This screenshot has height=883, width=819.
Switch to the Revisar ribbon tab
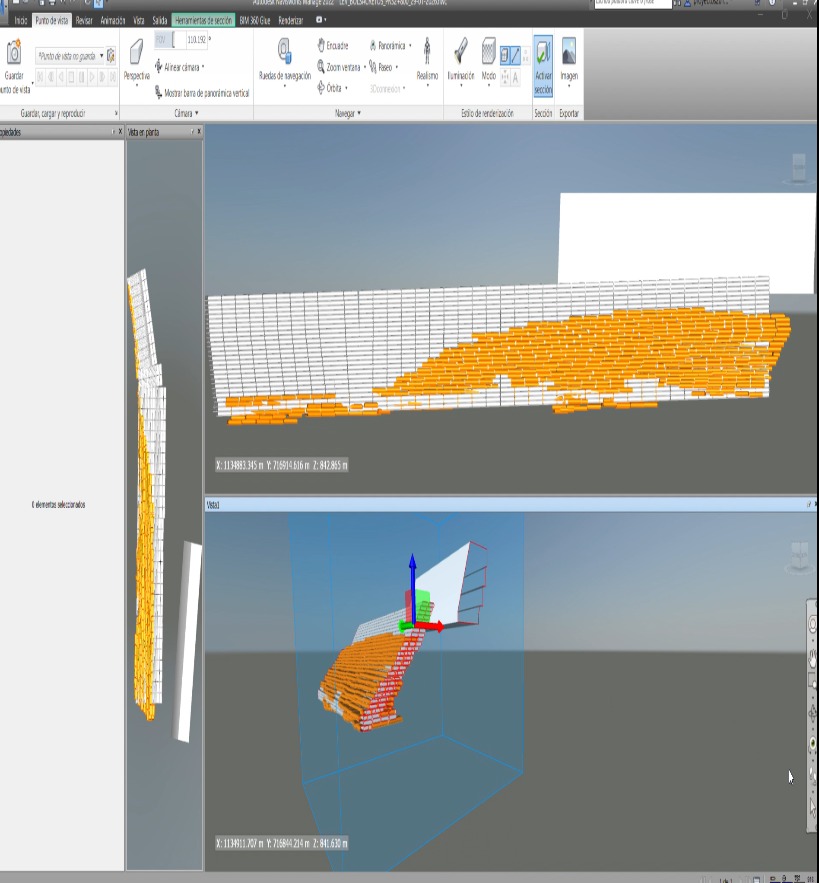(84, 20)
